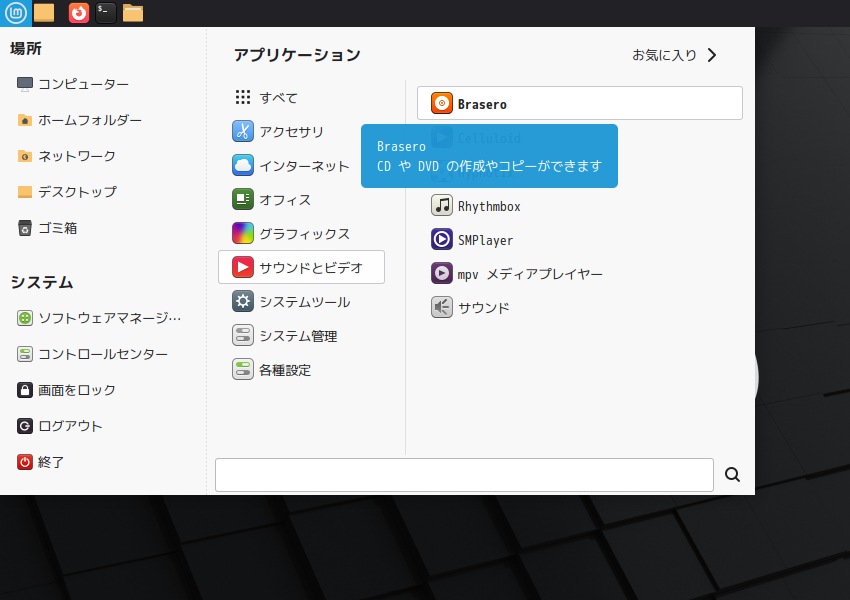
Task: Click the システム管理 category icon
Action: pyautogui.click(x=243, y=336)
